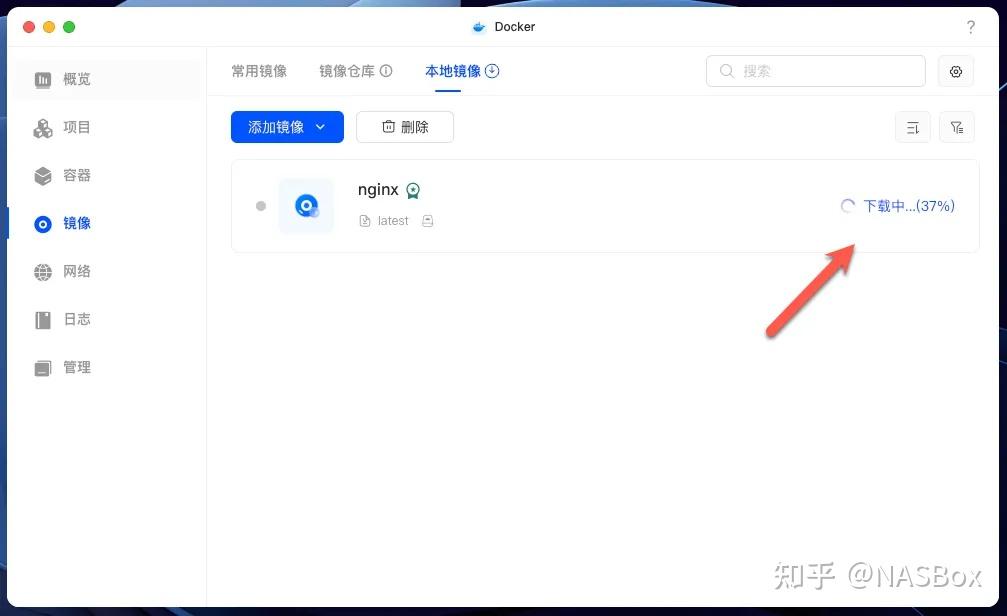Open the 容器 (Containers) panel
The height and width of the screenshot is (616, 1007).
[x=77, y=175]
